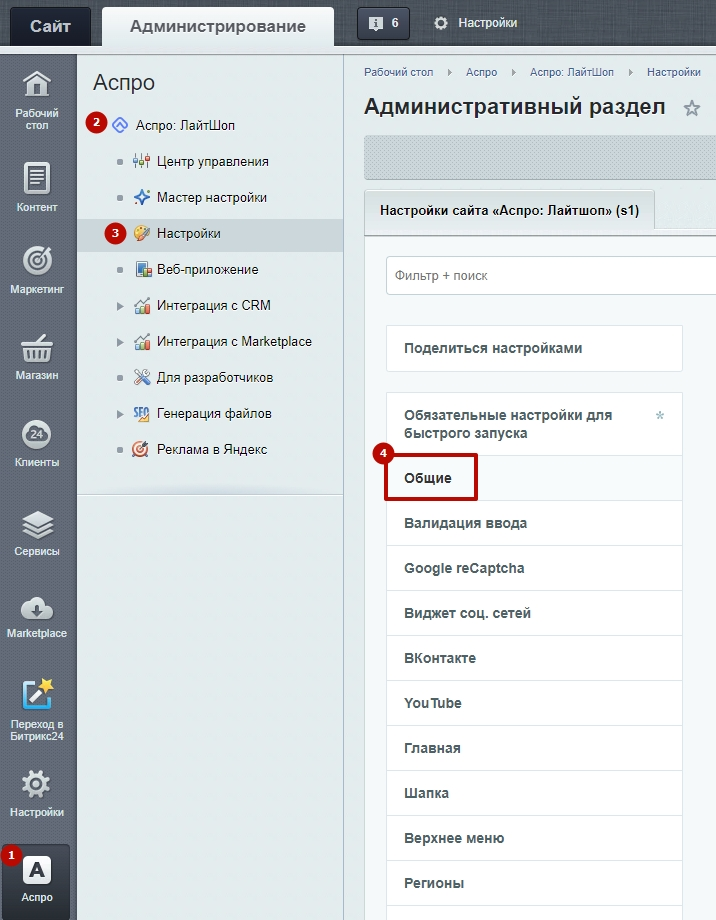Click the Интеграция с Marketplace chart icon
Screen dimensions: 716x920
tap(142, 341)
